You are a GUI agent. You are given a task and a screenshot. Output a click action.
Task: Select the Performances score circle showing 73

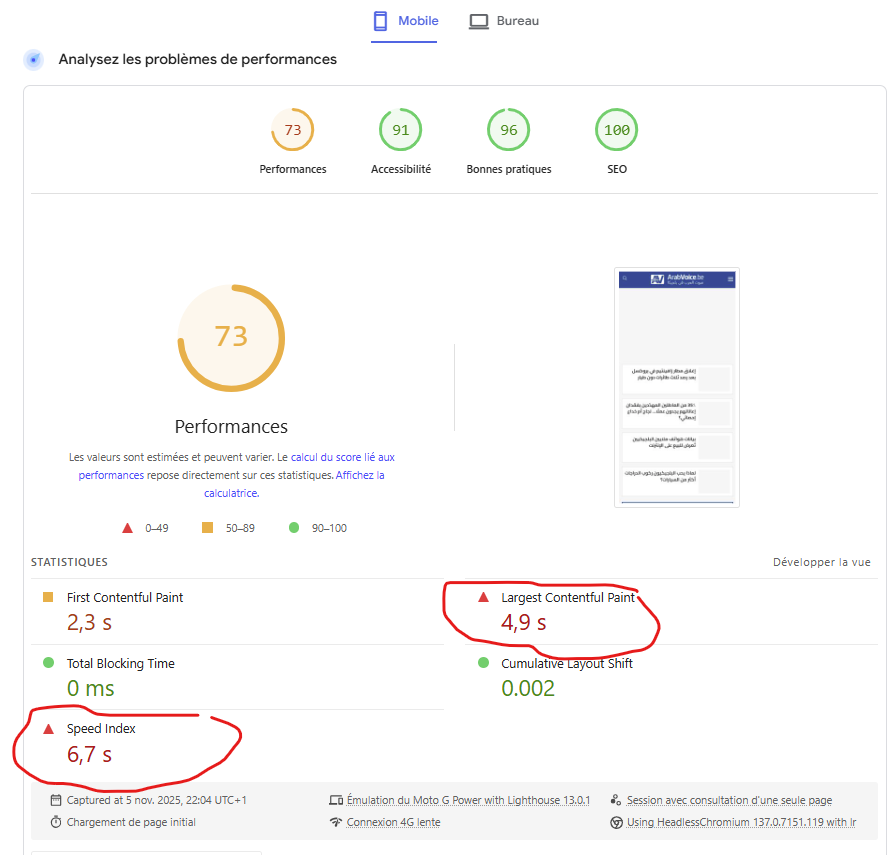click(x=292, y=130)
